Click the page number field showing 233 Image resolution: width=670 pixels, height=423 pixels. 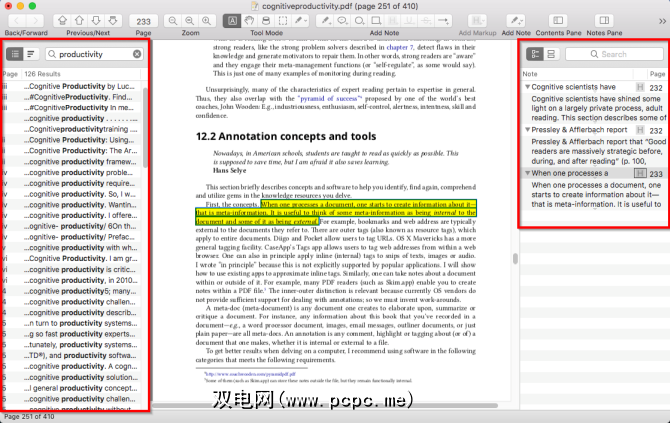tap(144, 21)
